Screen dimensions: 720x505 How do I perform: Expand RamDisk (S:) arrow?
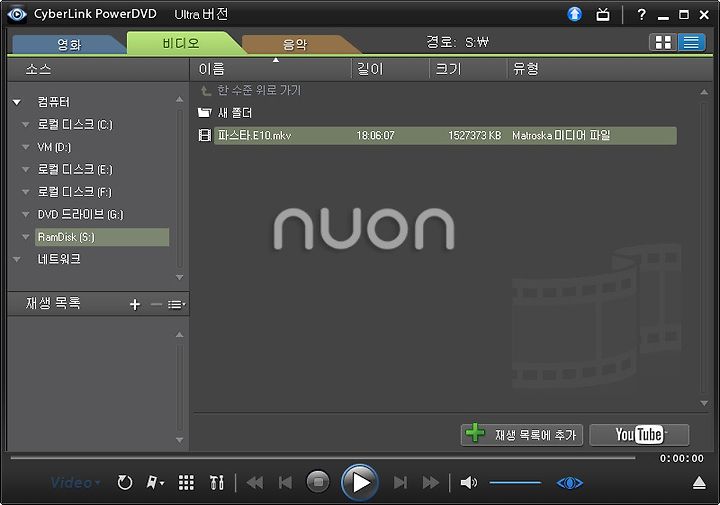(x=26, y=237)
